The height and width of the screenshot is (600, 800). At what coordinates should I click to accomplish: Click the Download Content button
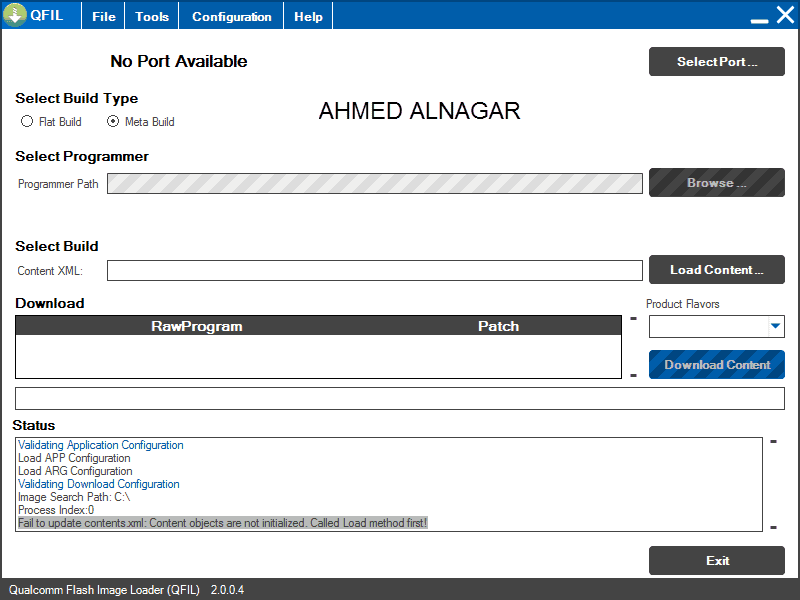pos(717,364)
